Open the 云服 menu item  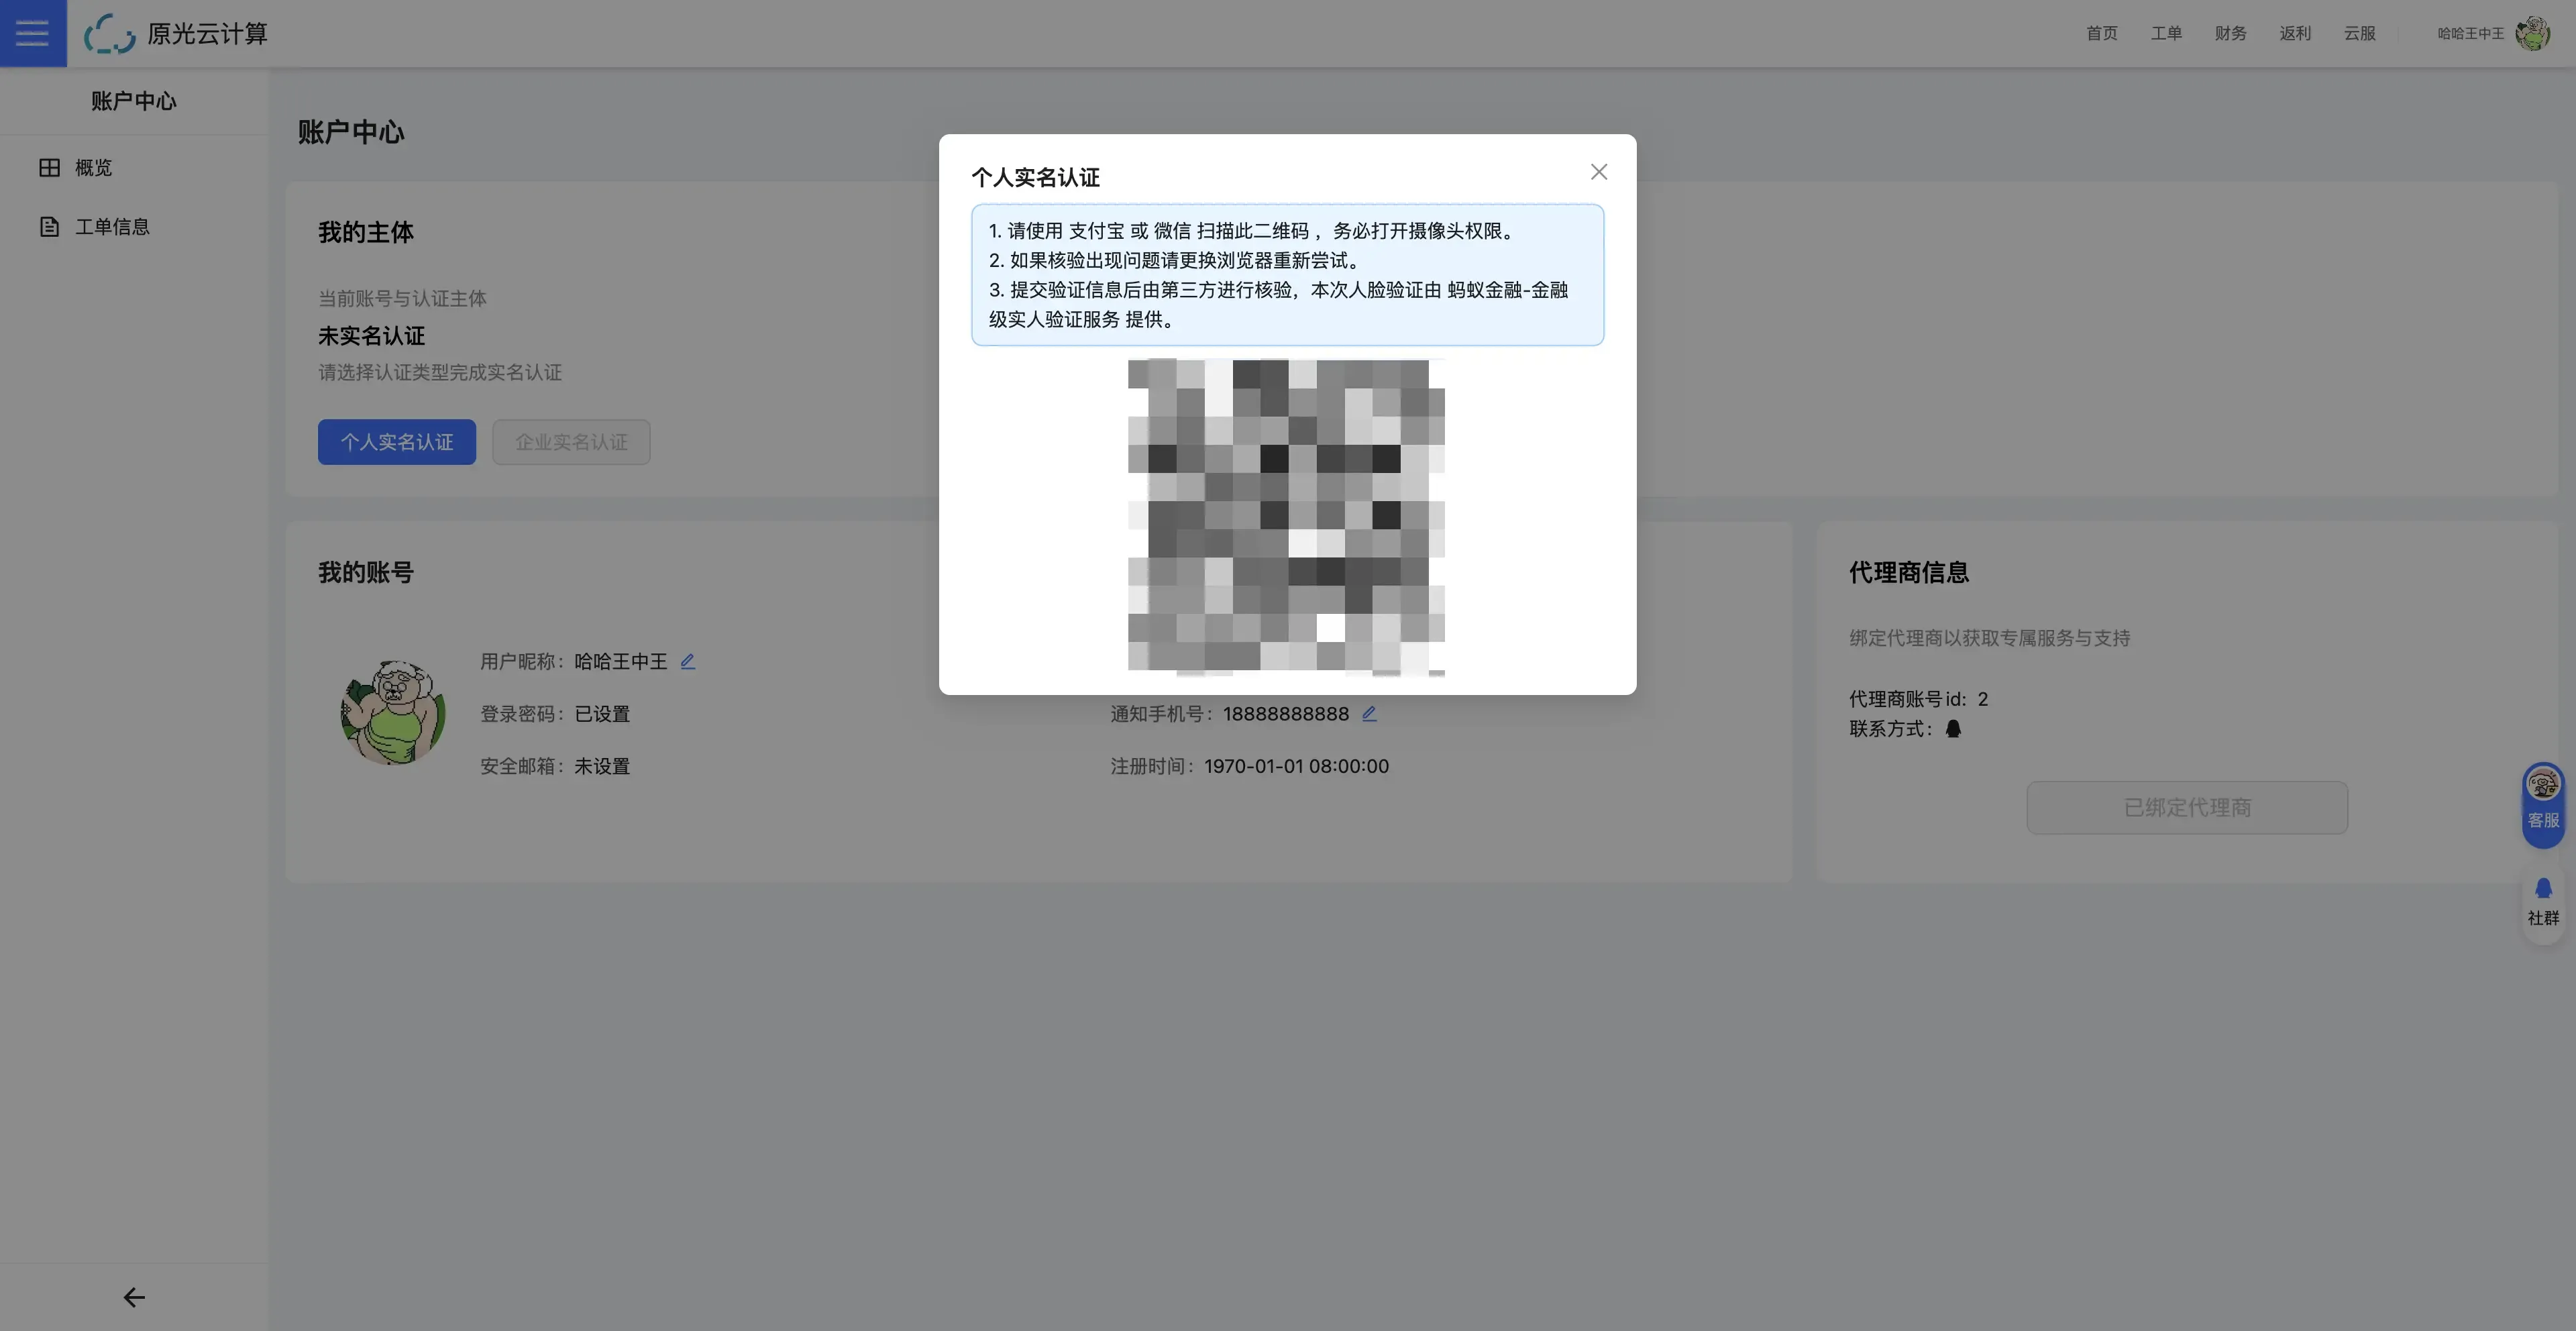click(x=2359, y=33)
